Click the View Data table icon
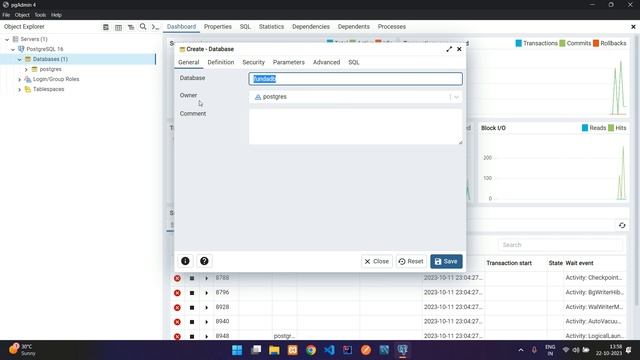This screenshot has height=360, width=640. click(x=118, y=27)
